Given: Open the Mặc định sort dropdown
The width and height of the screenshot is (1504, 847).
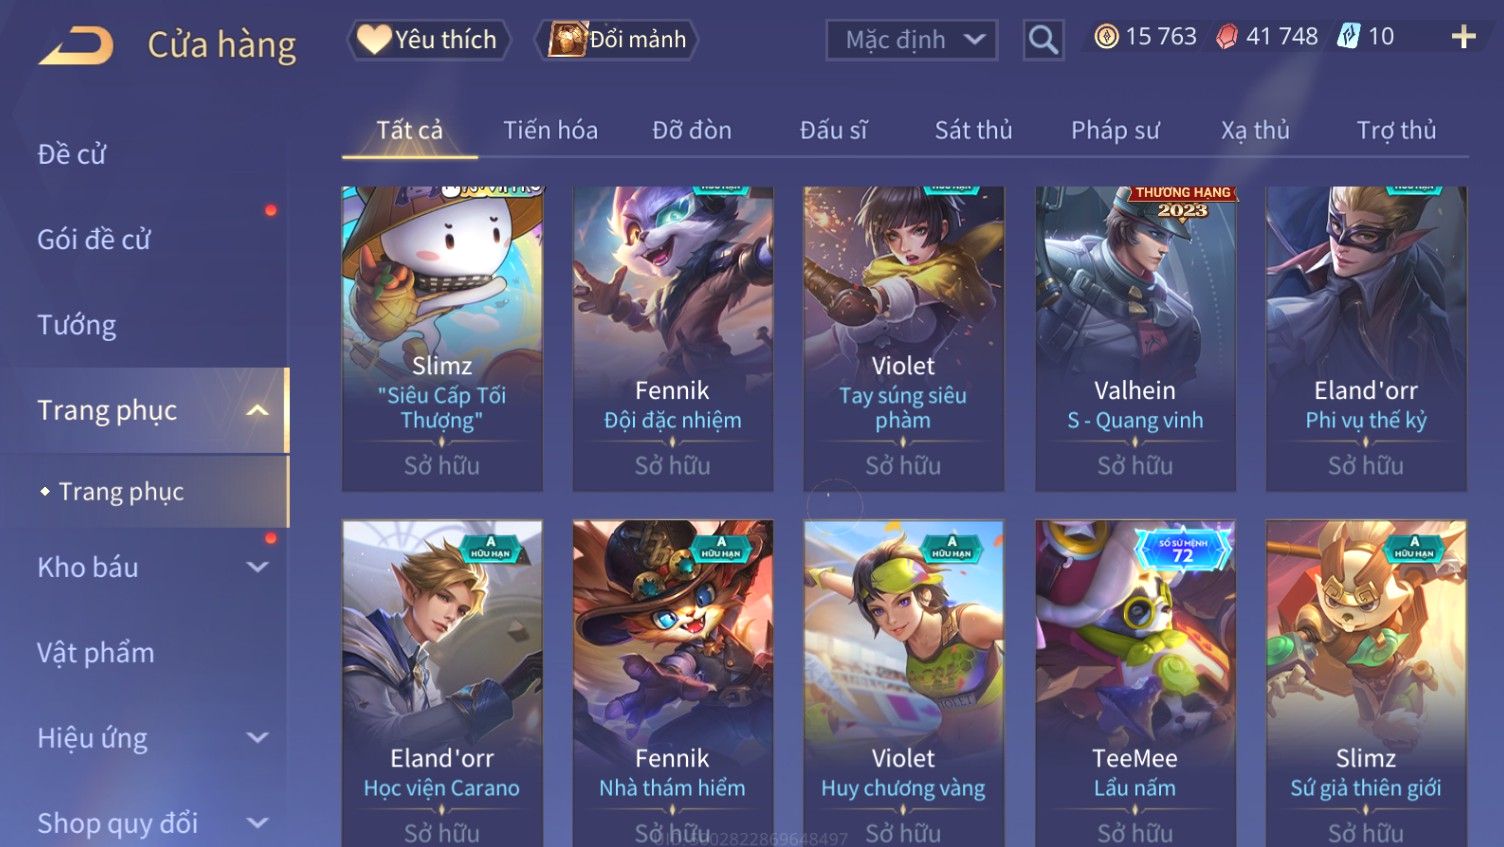Looking at the screenshot, I should [912, 40].
